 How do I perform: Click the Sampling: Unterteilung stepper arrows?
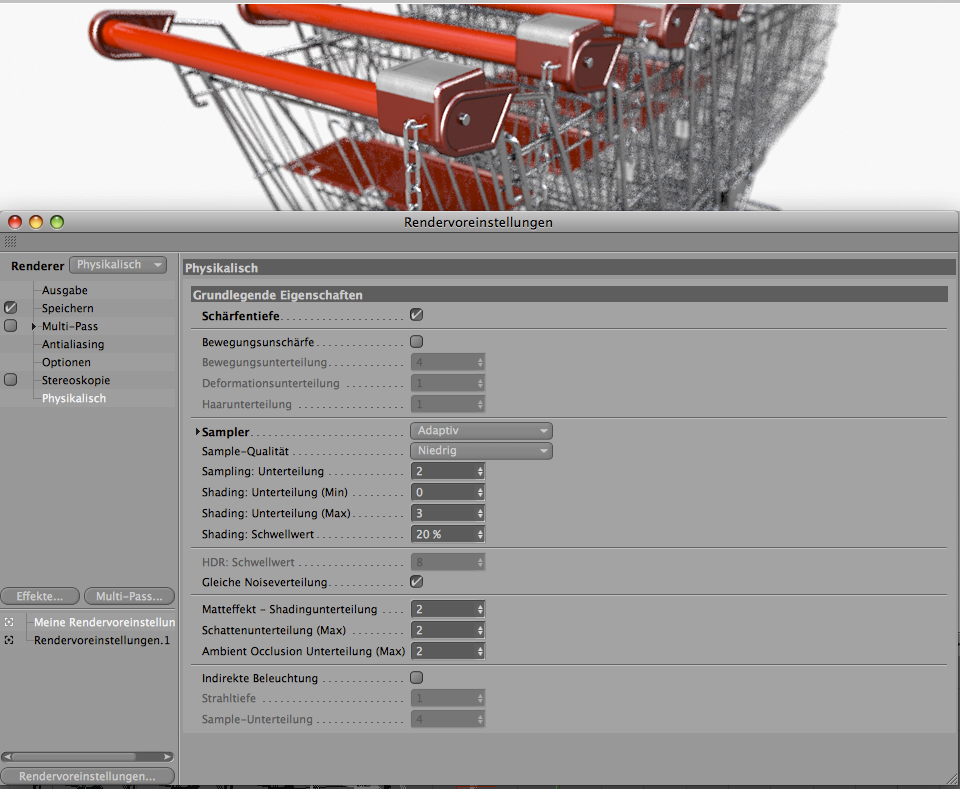[480, 471]
